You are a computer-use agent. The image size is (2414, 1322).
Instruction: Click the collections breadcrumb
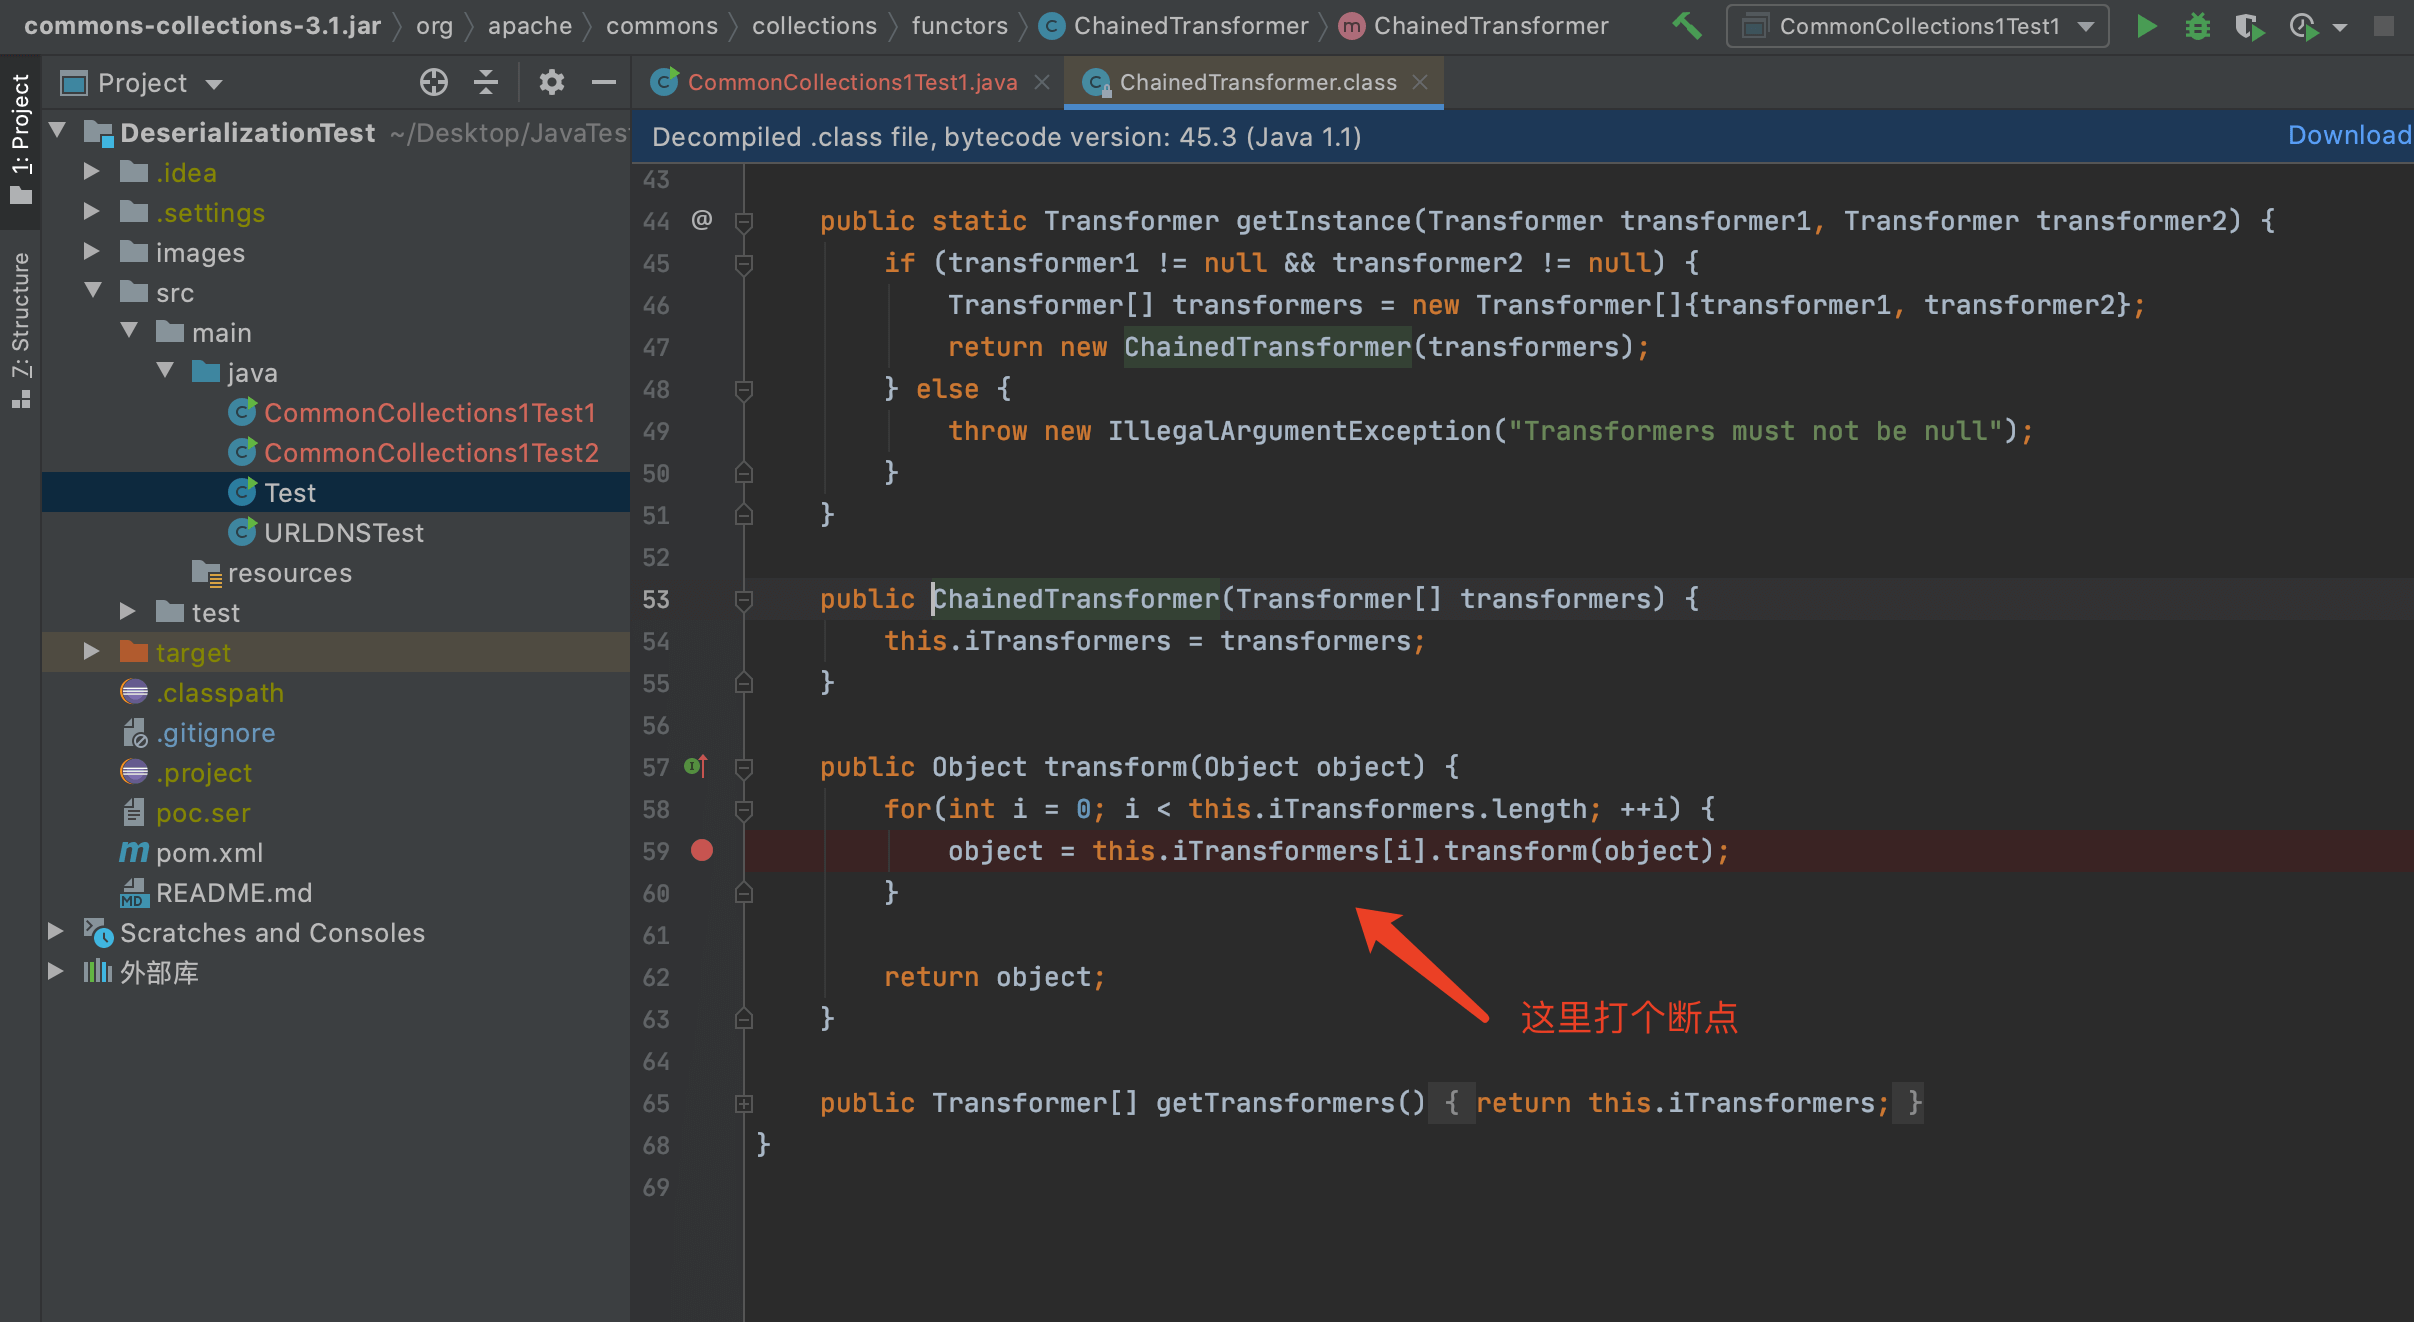click(x=814, y=26)
